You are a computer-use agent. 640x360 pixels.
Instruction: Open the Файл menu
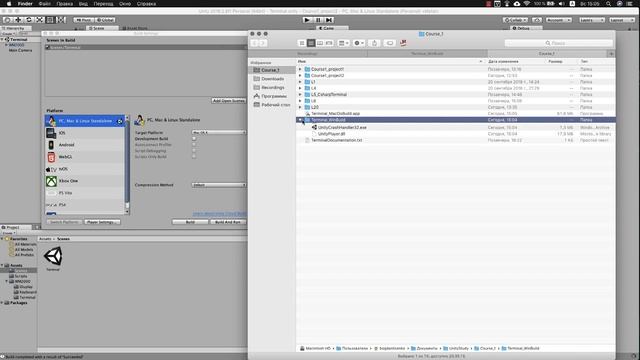[x=44, y=4]
